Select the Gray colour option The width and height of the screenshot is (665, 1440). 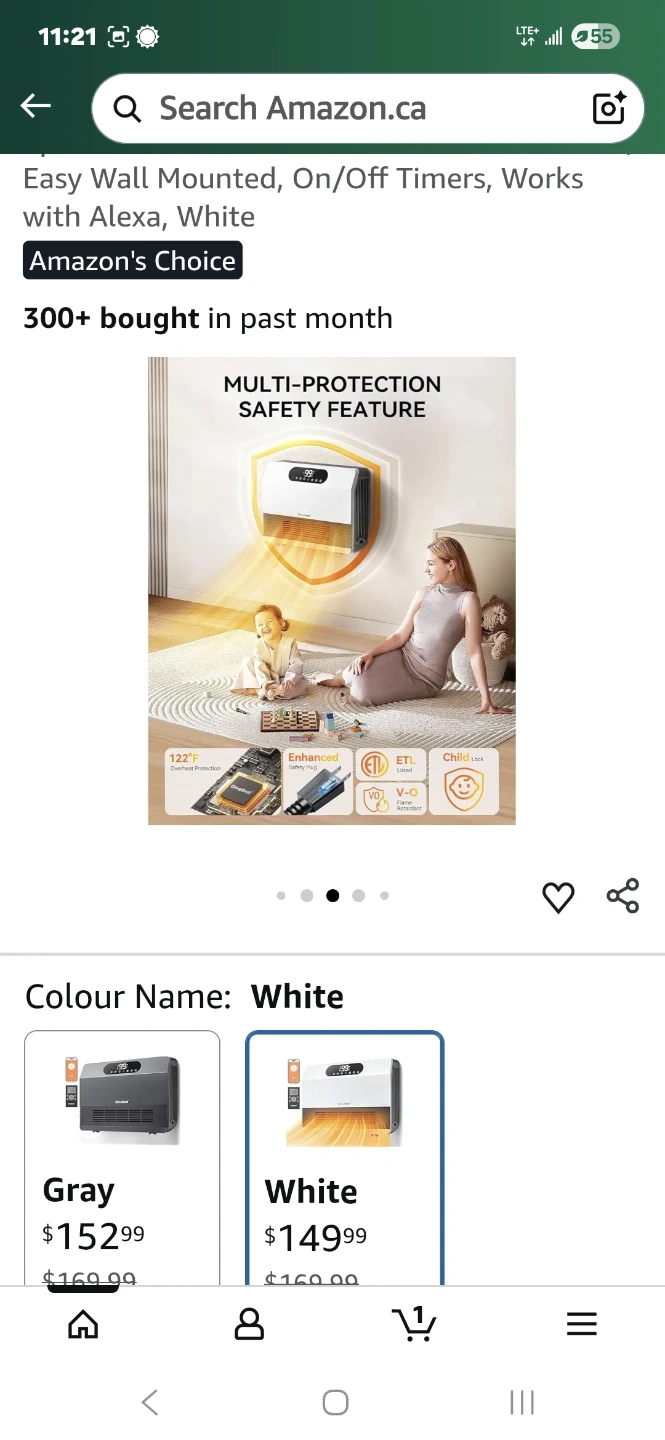[x=122, y=1158]
